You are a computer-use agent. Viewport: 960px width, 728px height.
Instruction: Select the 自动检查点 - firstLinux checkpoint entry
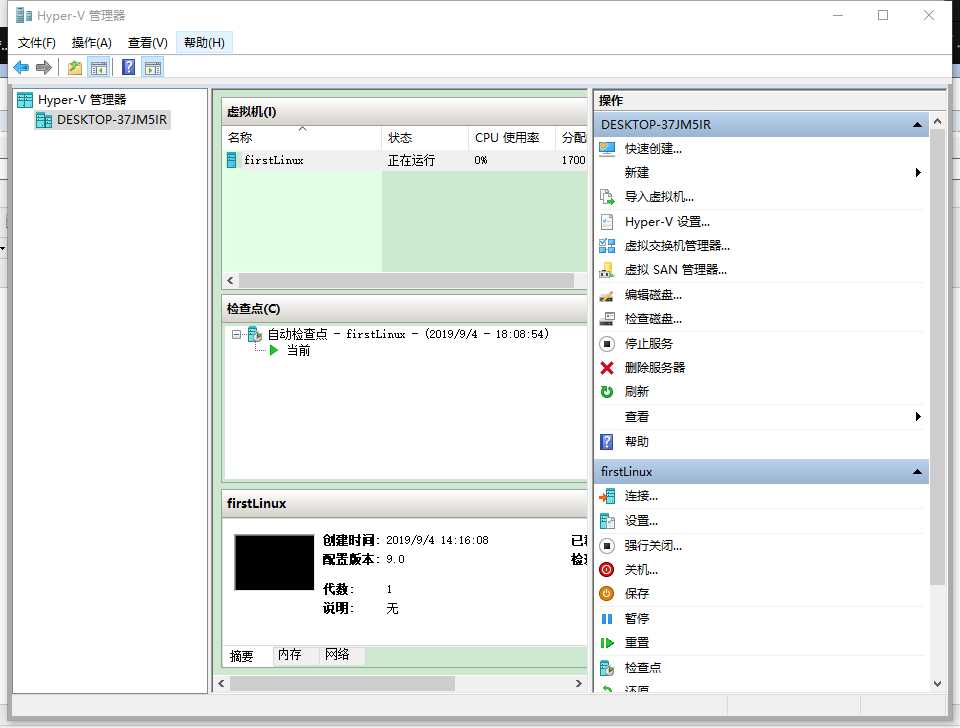[x=408, y=334]
